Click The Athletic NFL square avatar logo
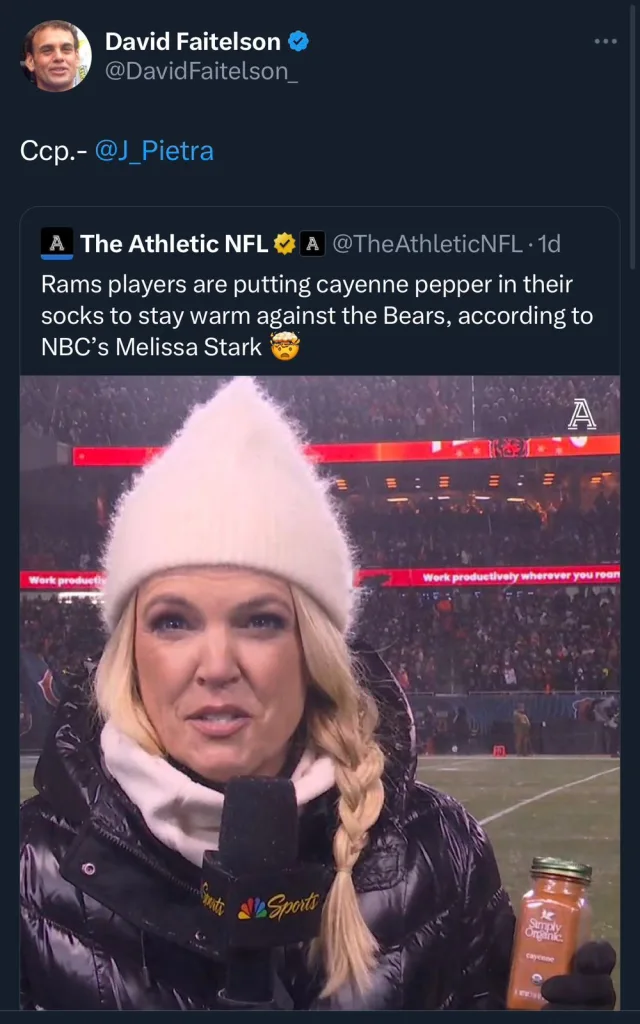The height and width of the screenshot is (1024, 640). [x=57, y=243]
